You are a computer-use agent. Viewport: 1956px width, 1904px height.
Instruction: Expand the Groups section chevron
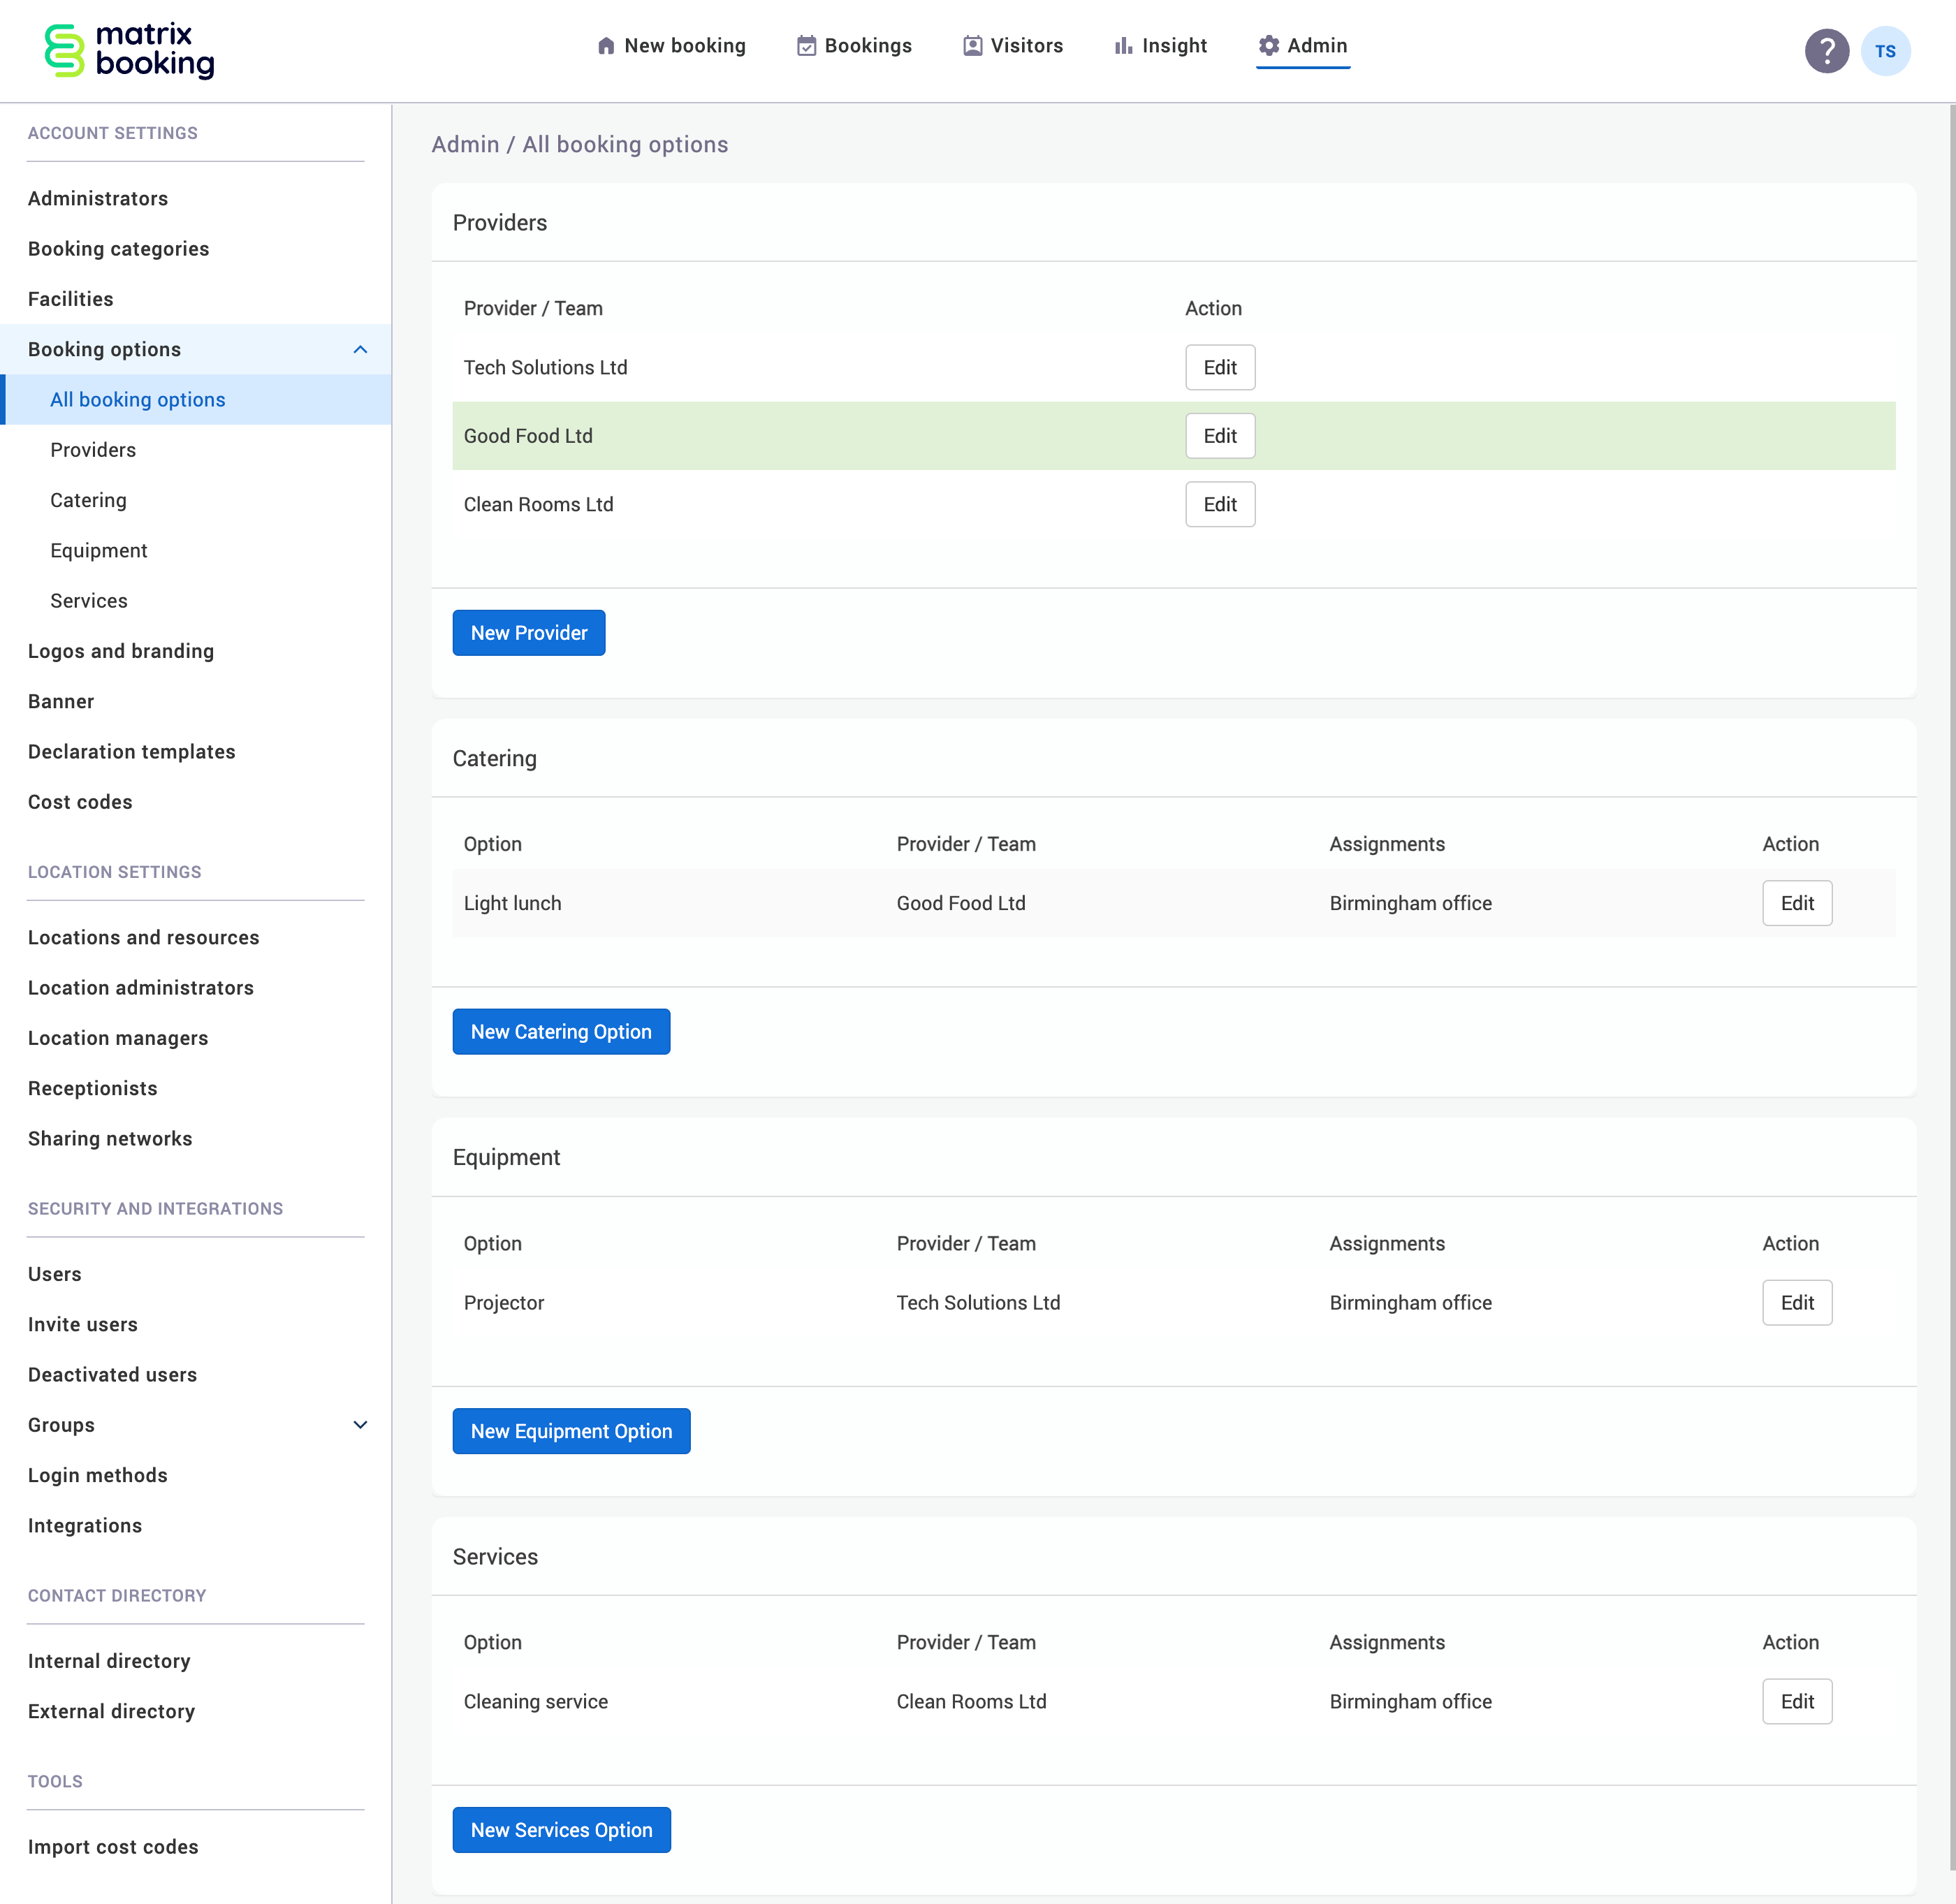click(360, 1424)
